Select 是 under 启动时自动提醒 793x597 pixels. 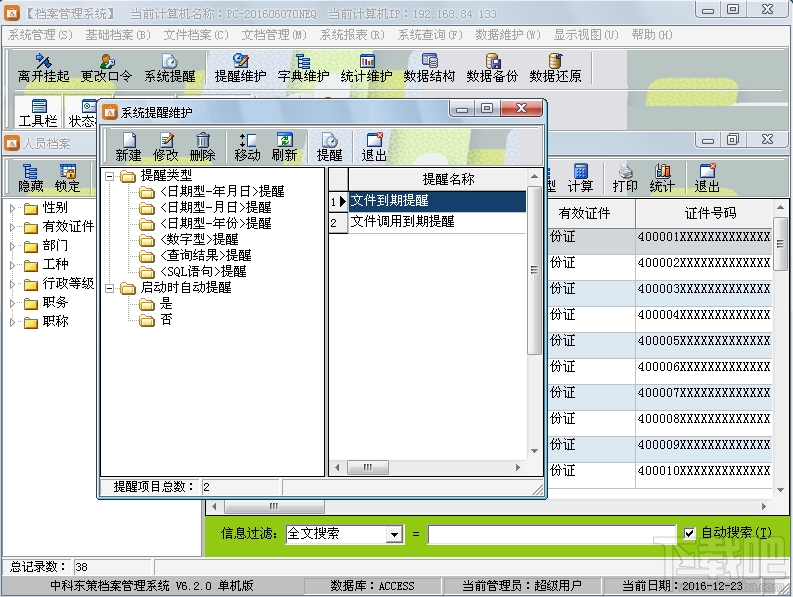point(166,304)
